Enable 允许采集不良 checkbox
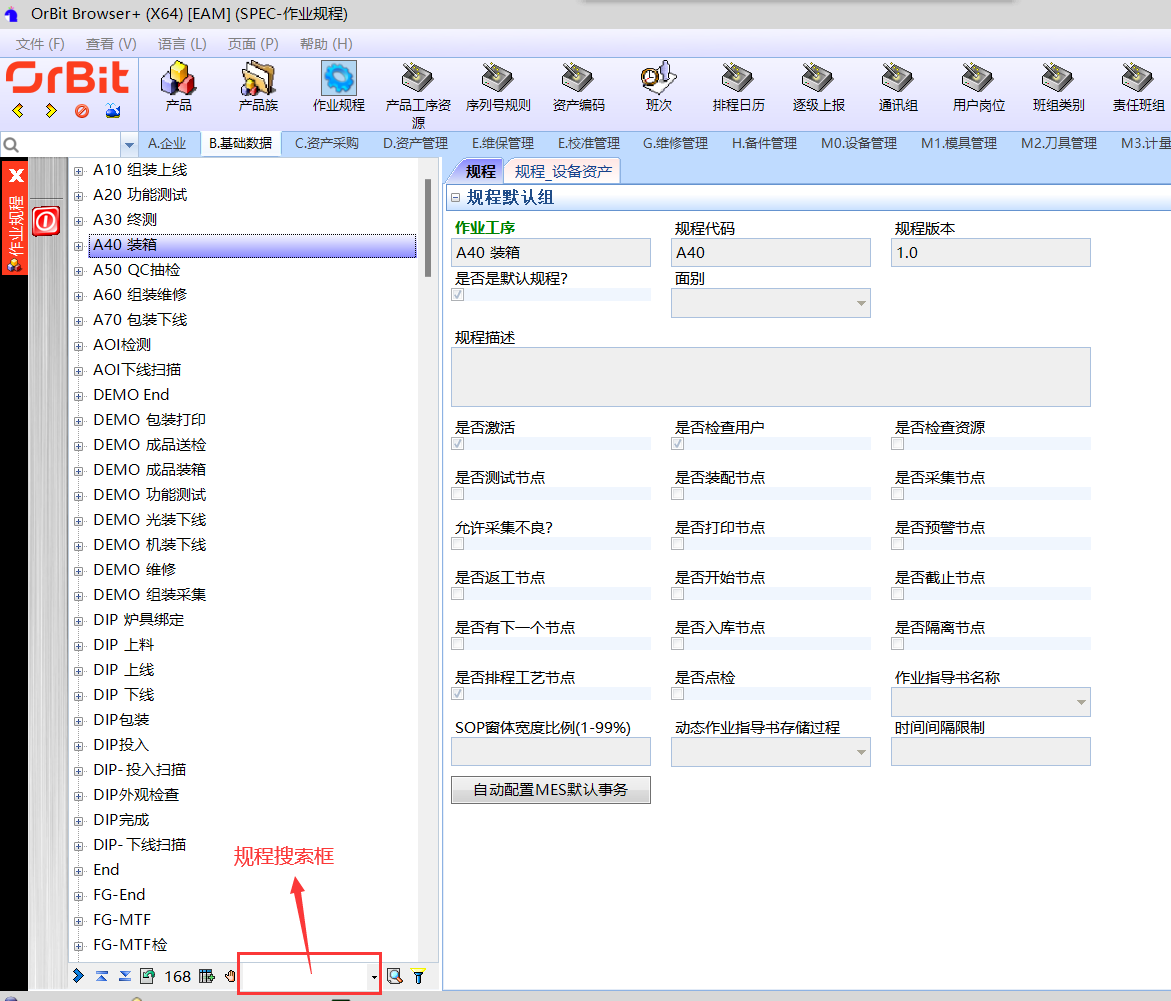 tap(458, 544)
